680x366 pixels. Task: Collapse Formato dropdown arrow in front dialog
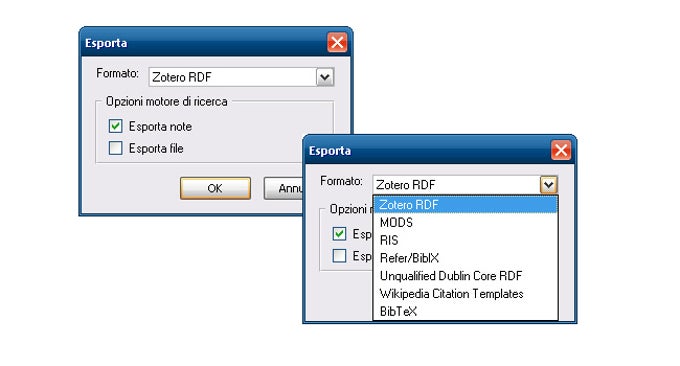click(549, 185)
